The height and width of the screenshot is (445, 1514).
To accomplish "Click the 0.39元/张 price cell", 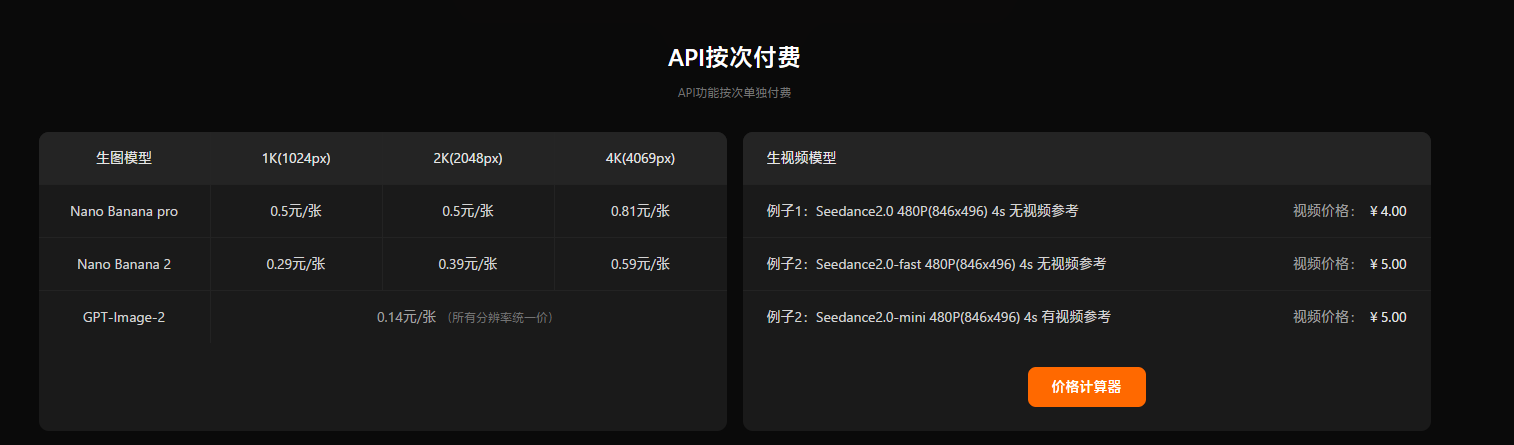I will [467, 264].
